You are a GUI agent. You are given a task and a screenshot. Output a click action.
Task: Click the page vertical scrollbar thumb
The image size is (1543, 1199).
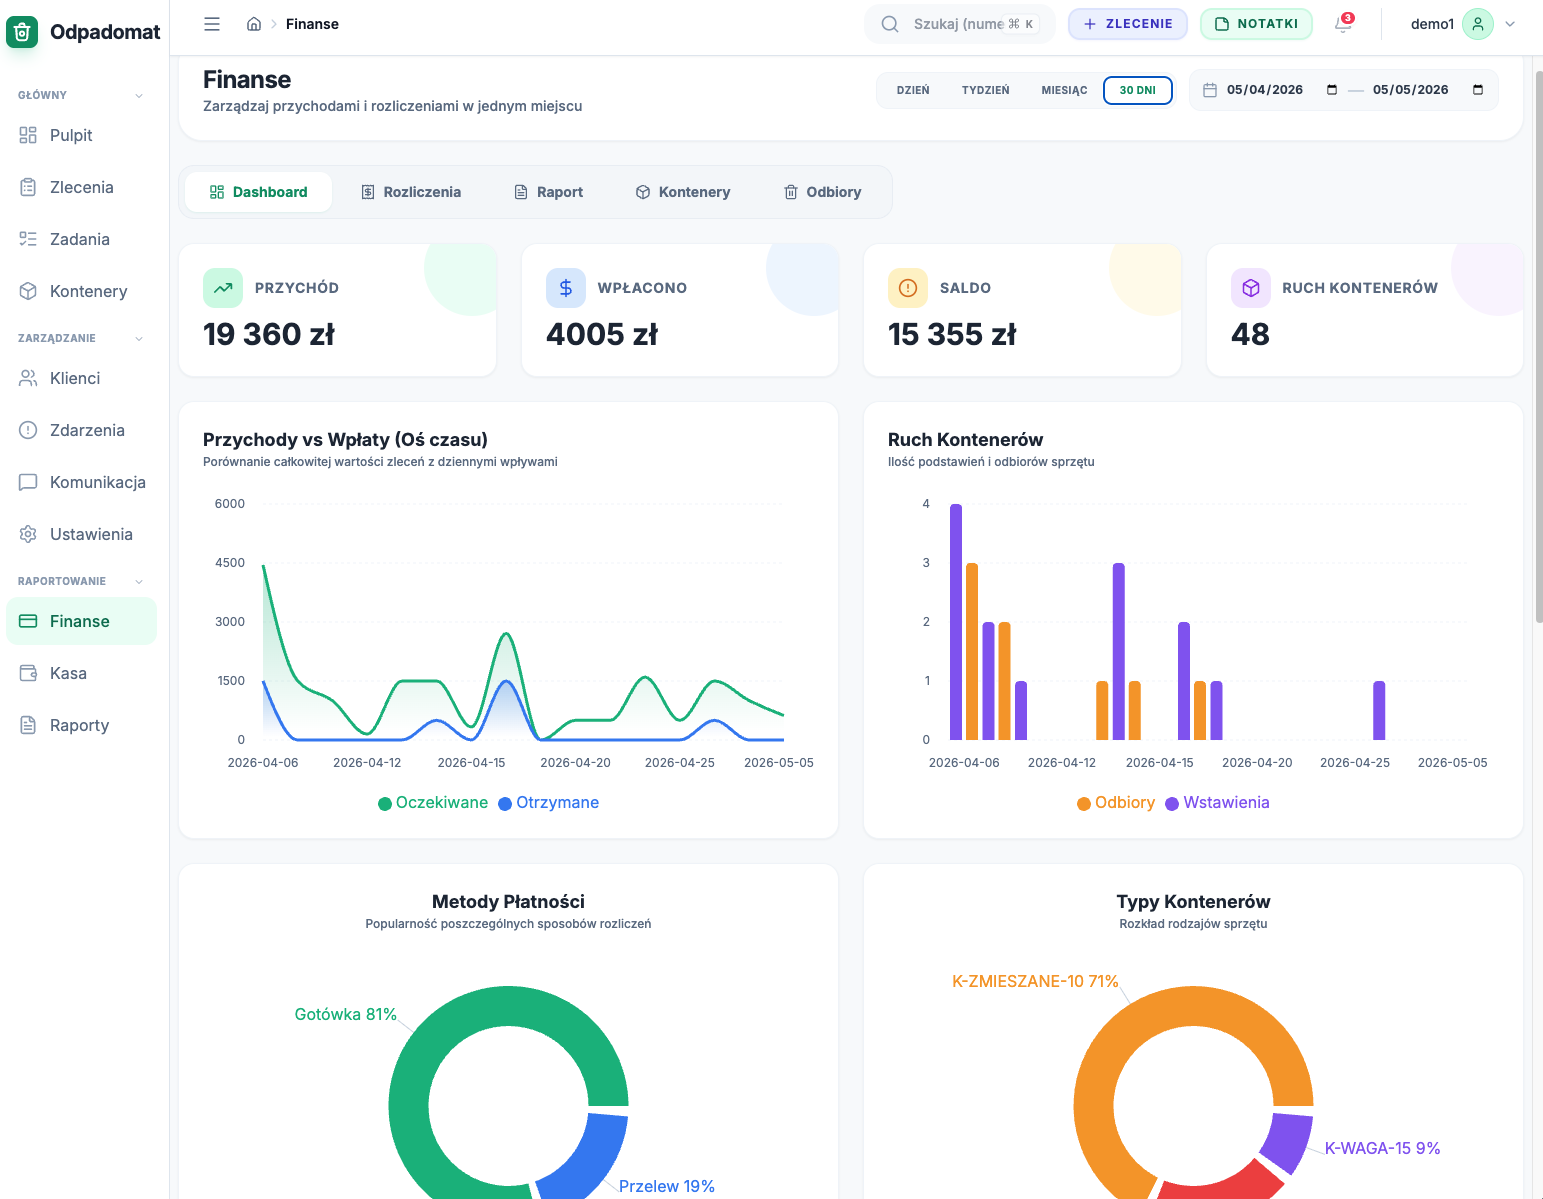(1538, 347)
